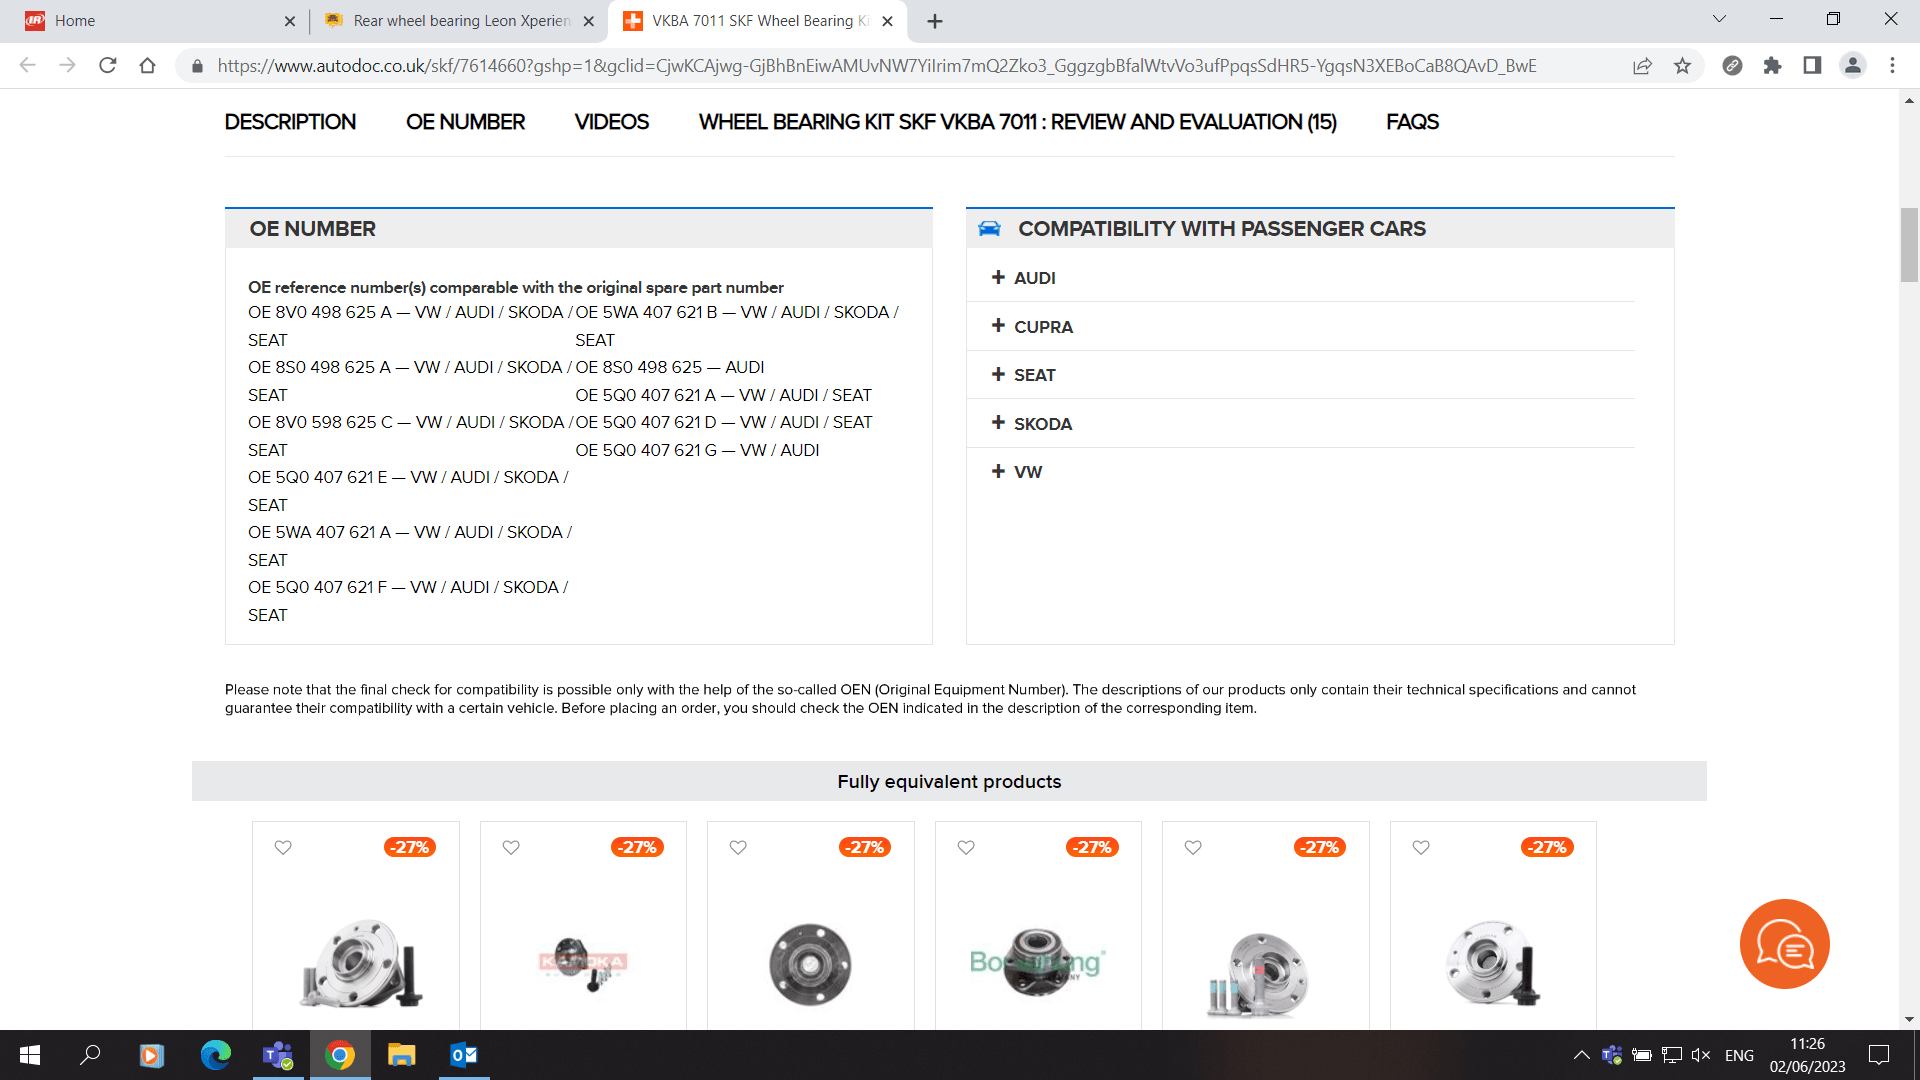
Task: Click the share page icon in address bar
Action: point(1642,66)
